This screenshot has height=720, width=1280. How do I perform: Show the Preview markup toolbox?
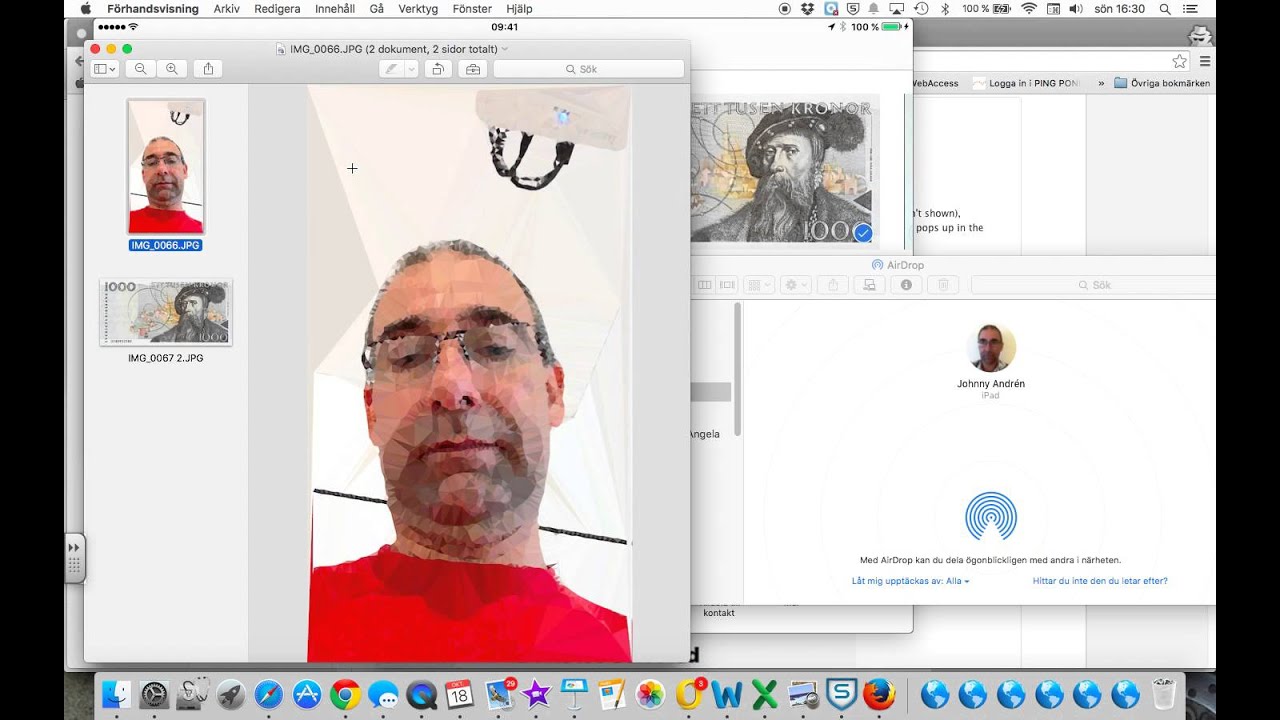click(473, 69)
